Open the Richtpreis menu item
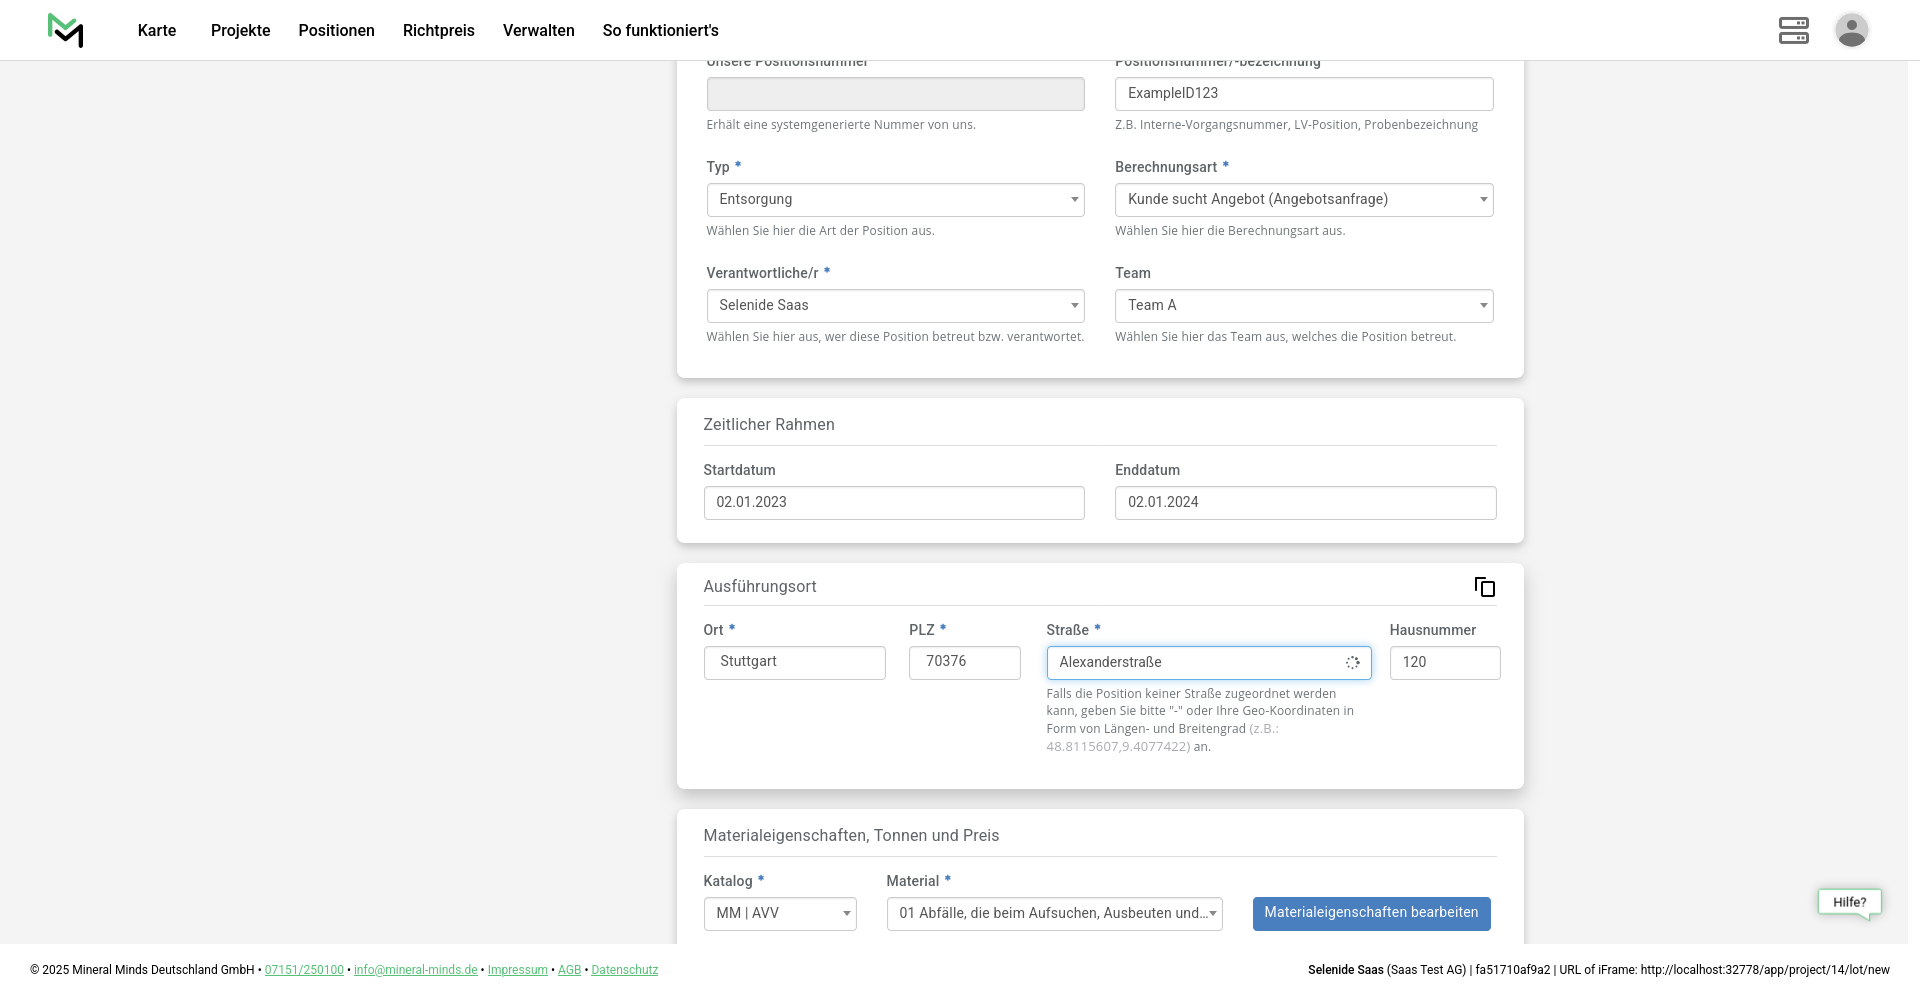The image size is (1920, 994). [x=438, y=30]
